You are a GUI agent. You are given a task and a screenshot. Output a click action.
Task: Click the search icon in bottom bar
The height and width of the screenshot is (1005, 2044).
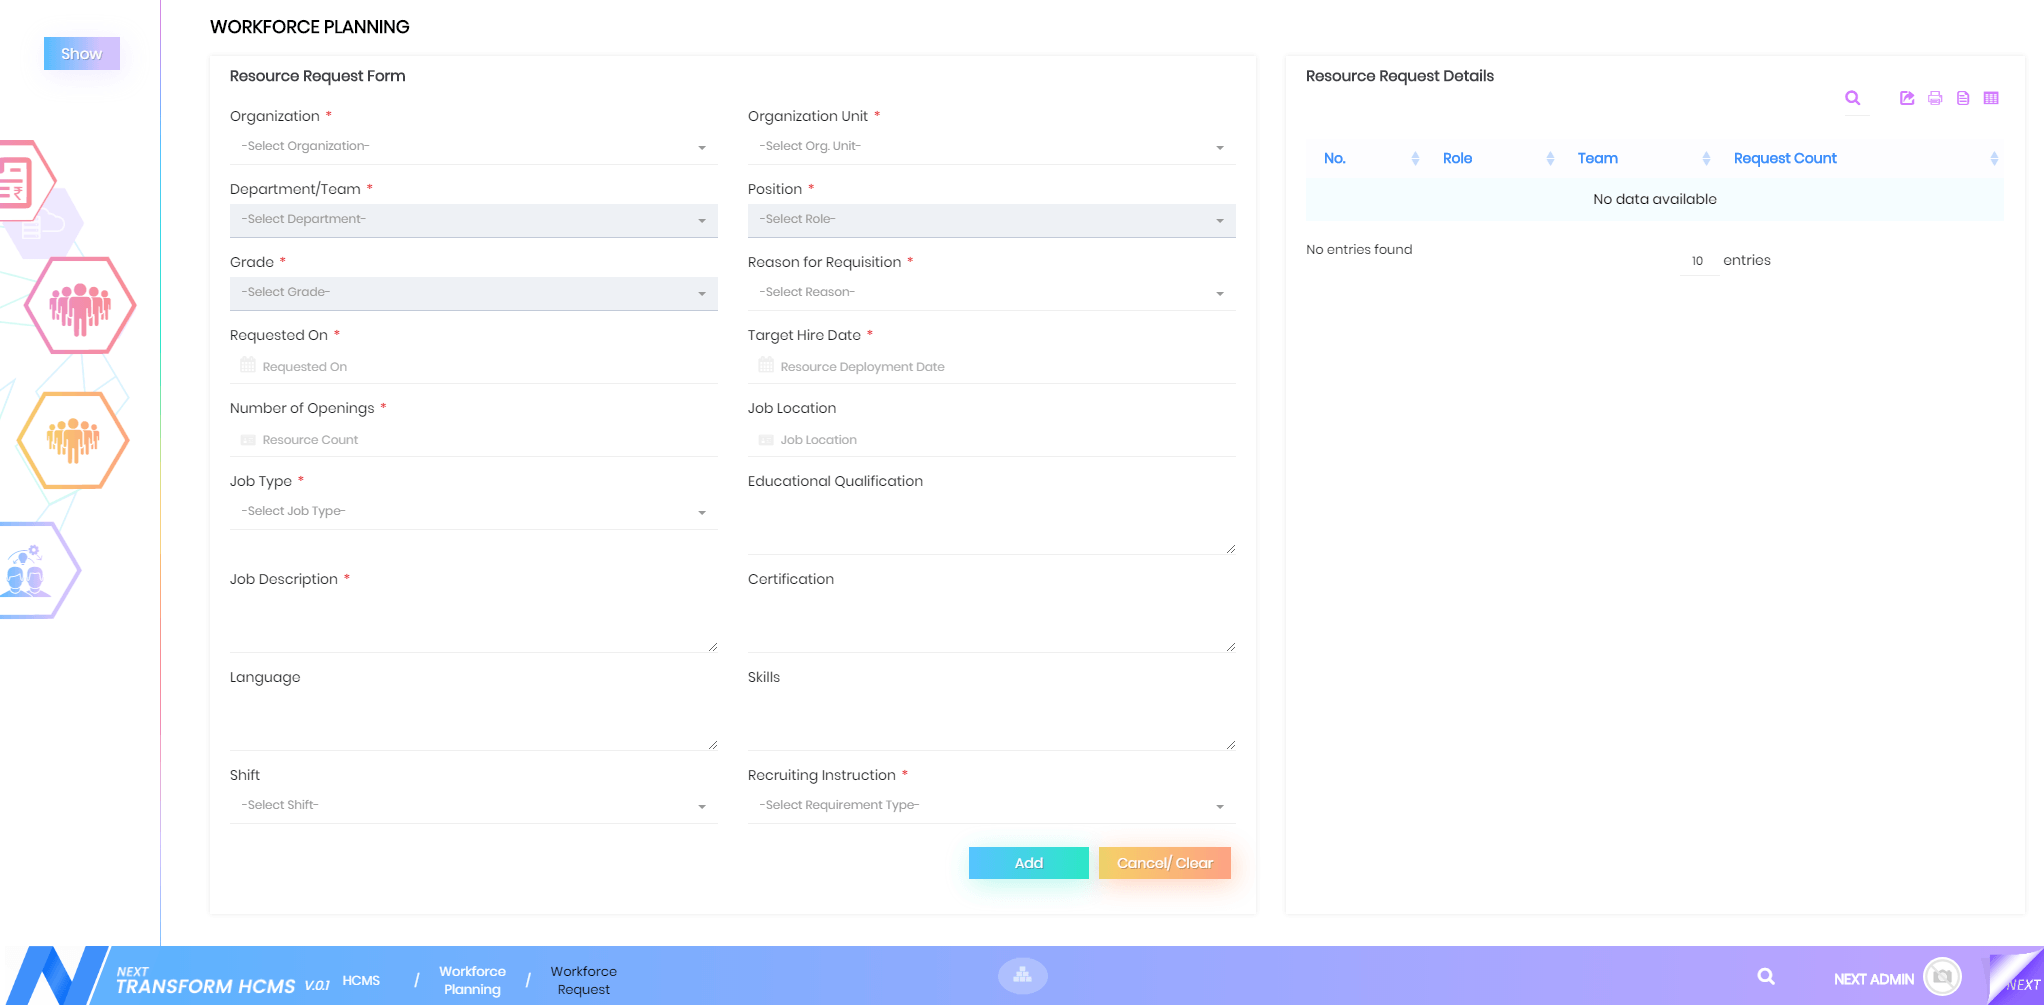click(1766, 977)
